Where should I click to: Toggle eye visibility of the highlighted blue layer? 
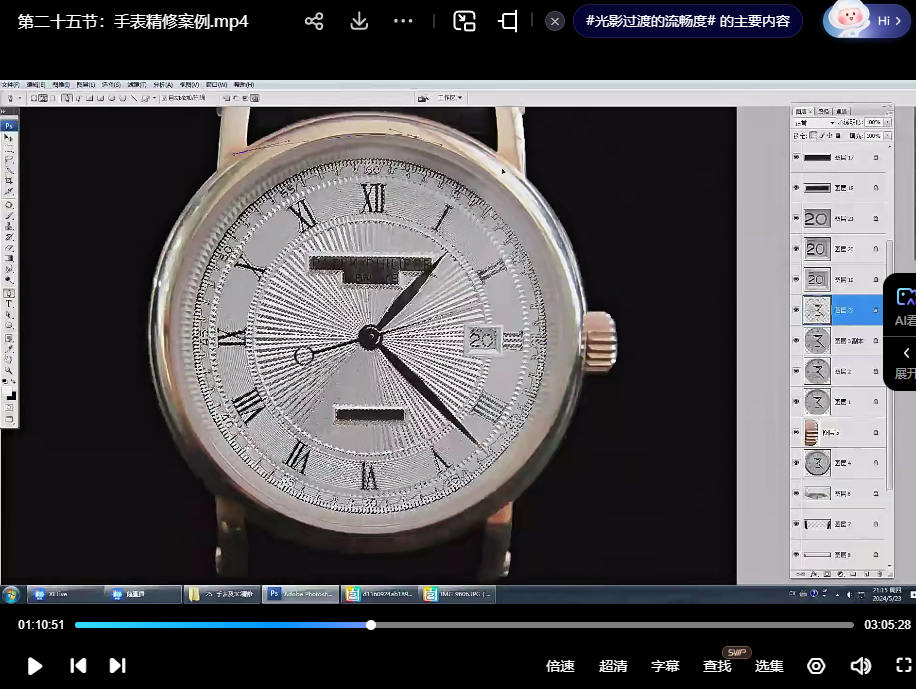point(797,310)
